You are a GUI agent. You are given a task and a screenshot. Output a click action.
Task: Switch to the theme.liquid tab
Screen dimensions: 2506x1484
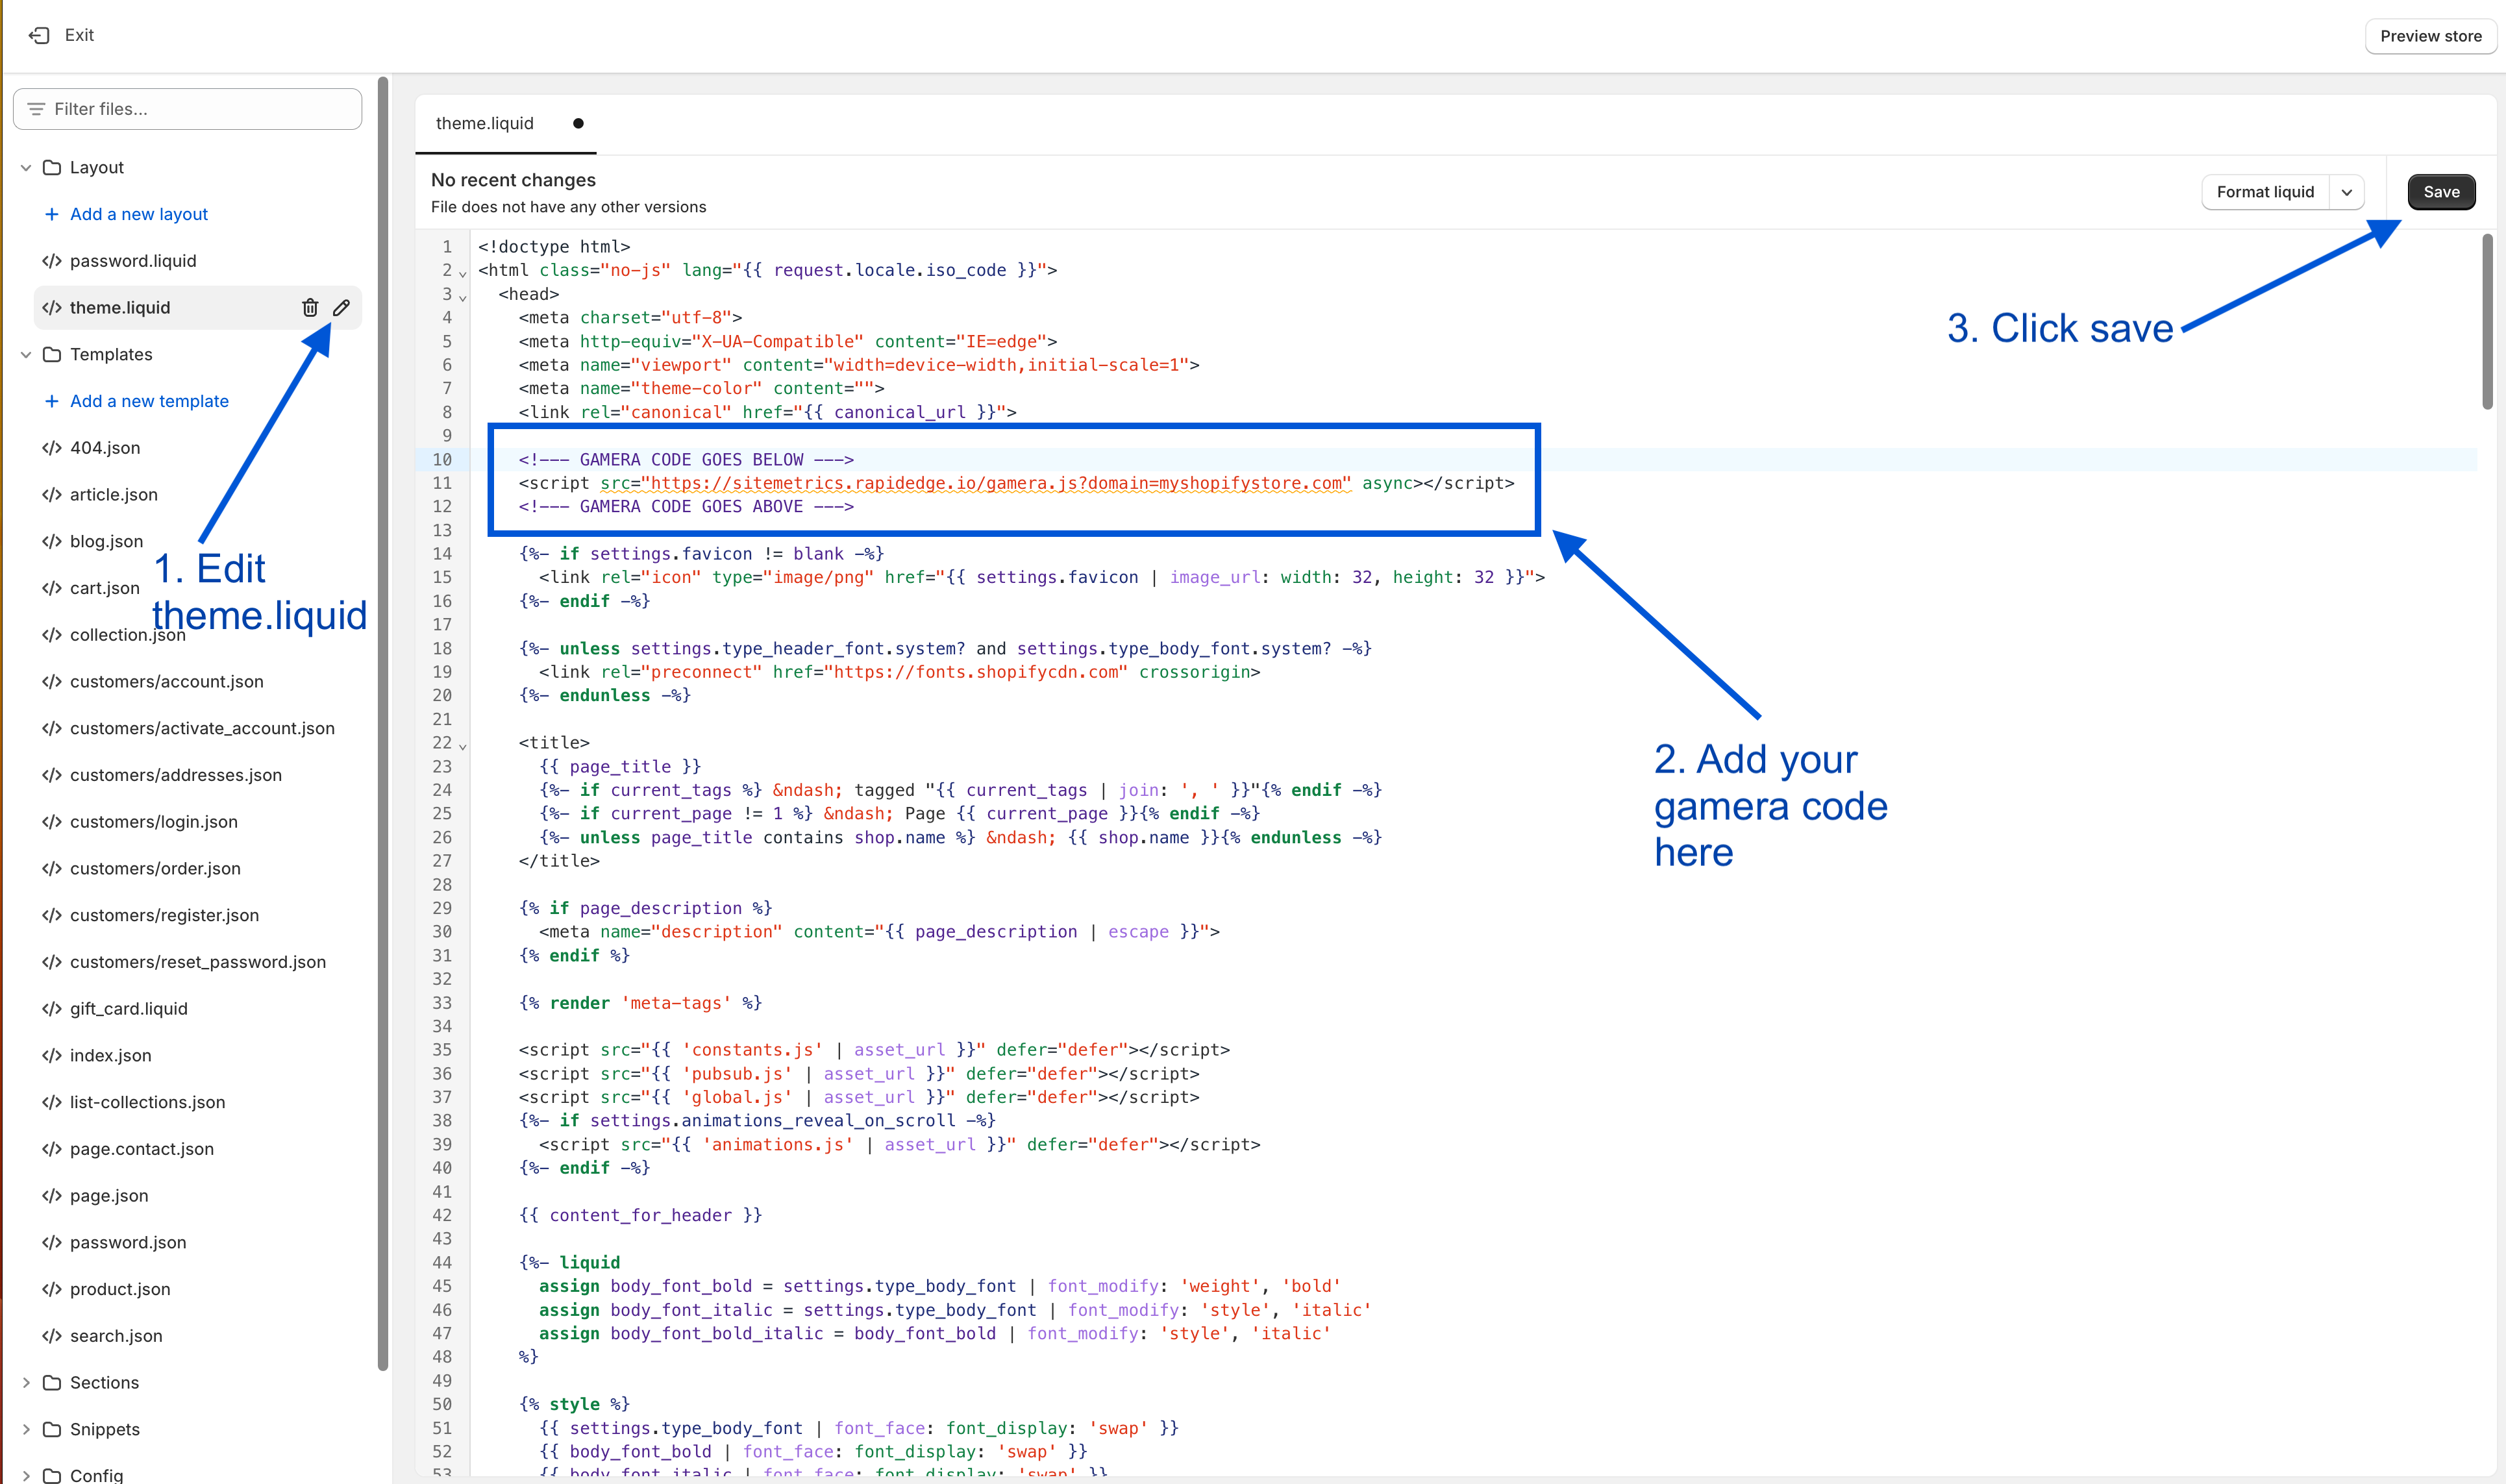coord(484,123)
